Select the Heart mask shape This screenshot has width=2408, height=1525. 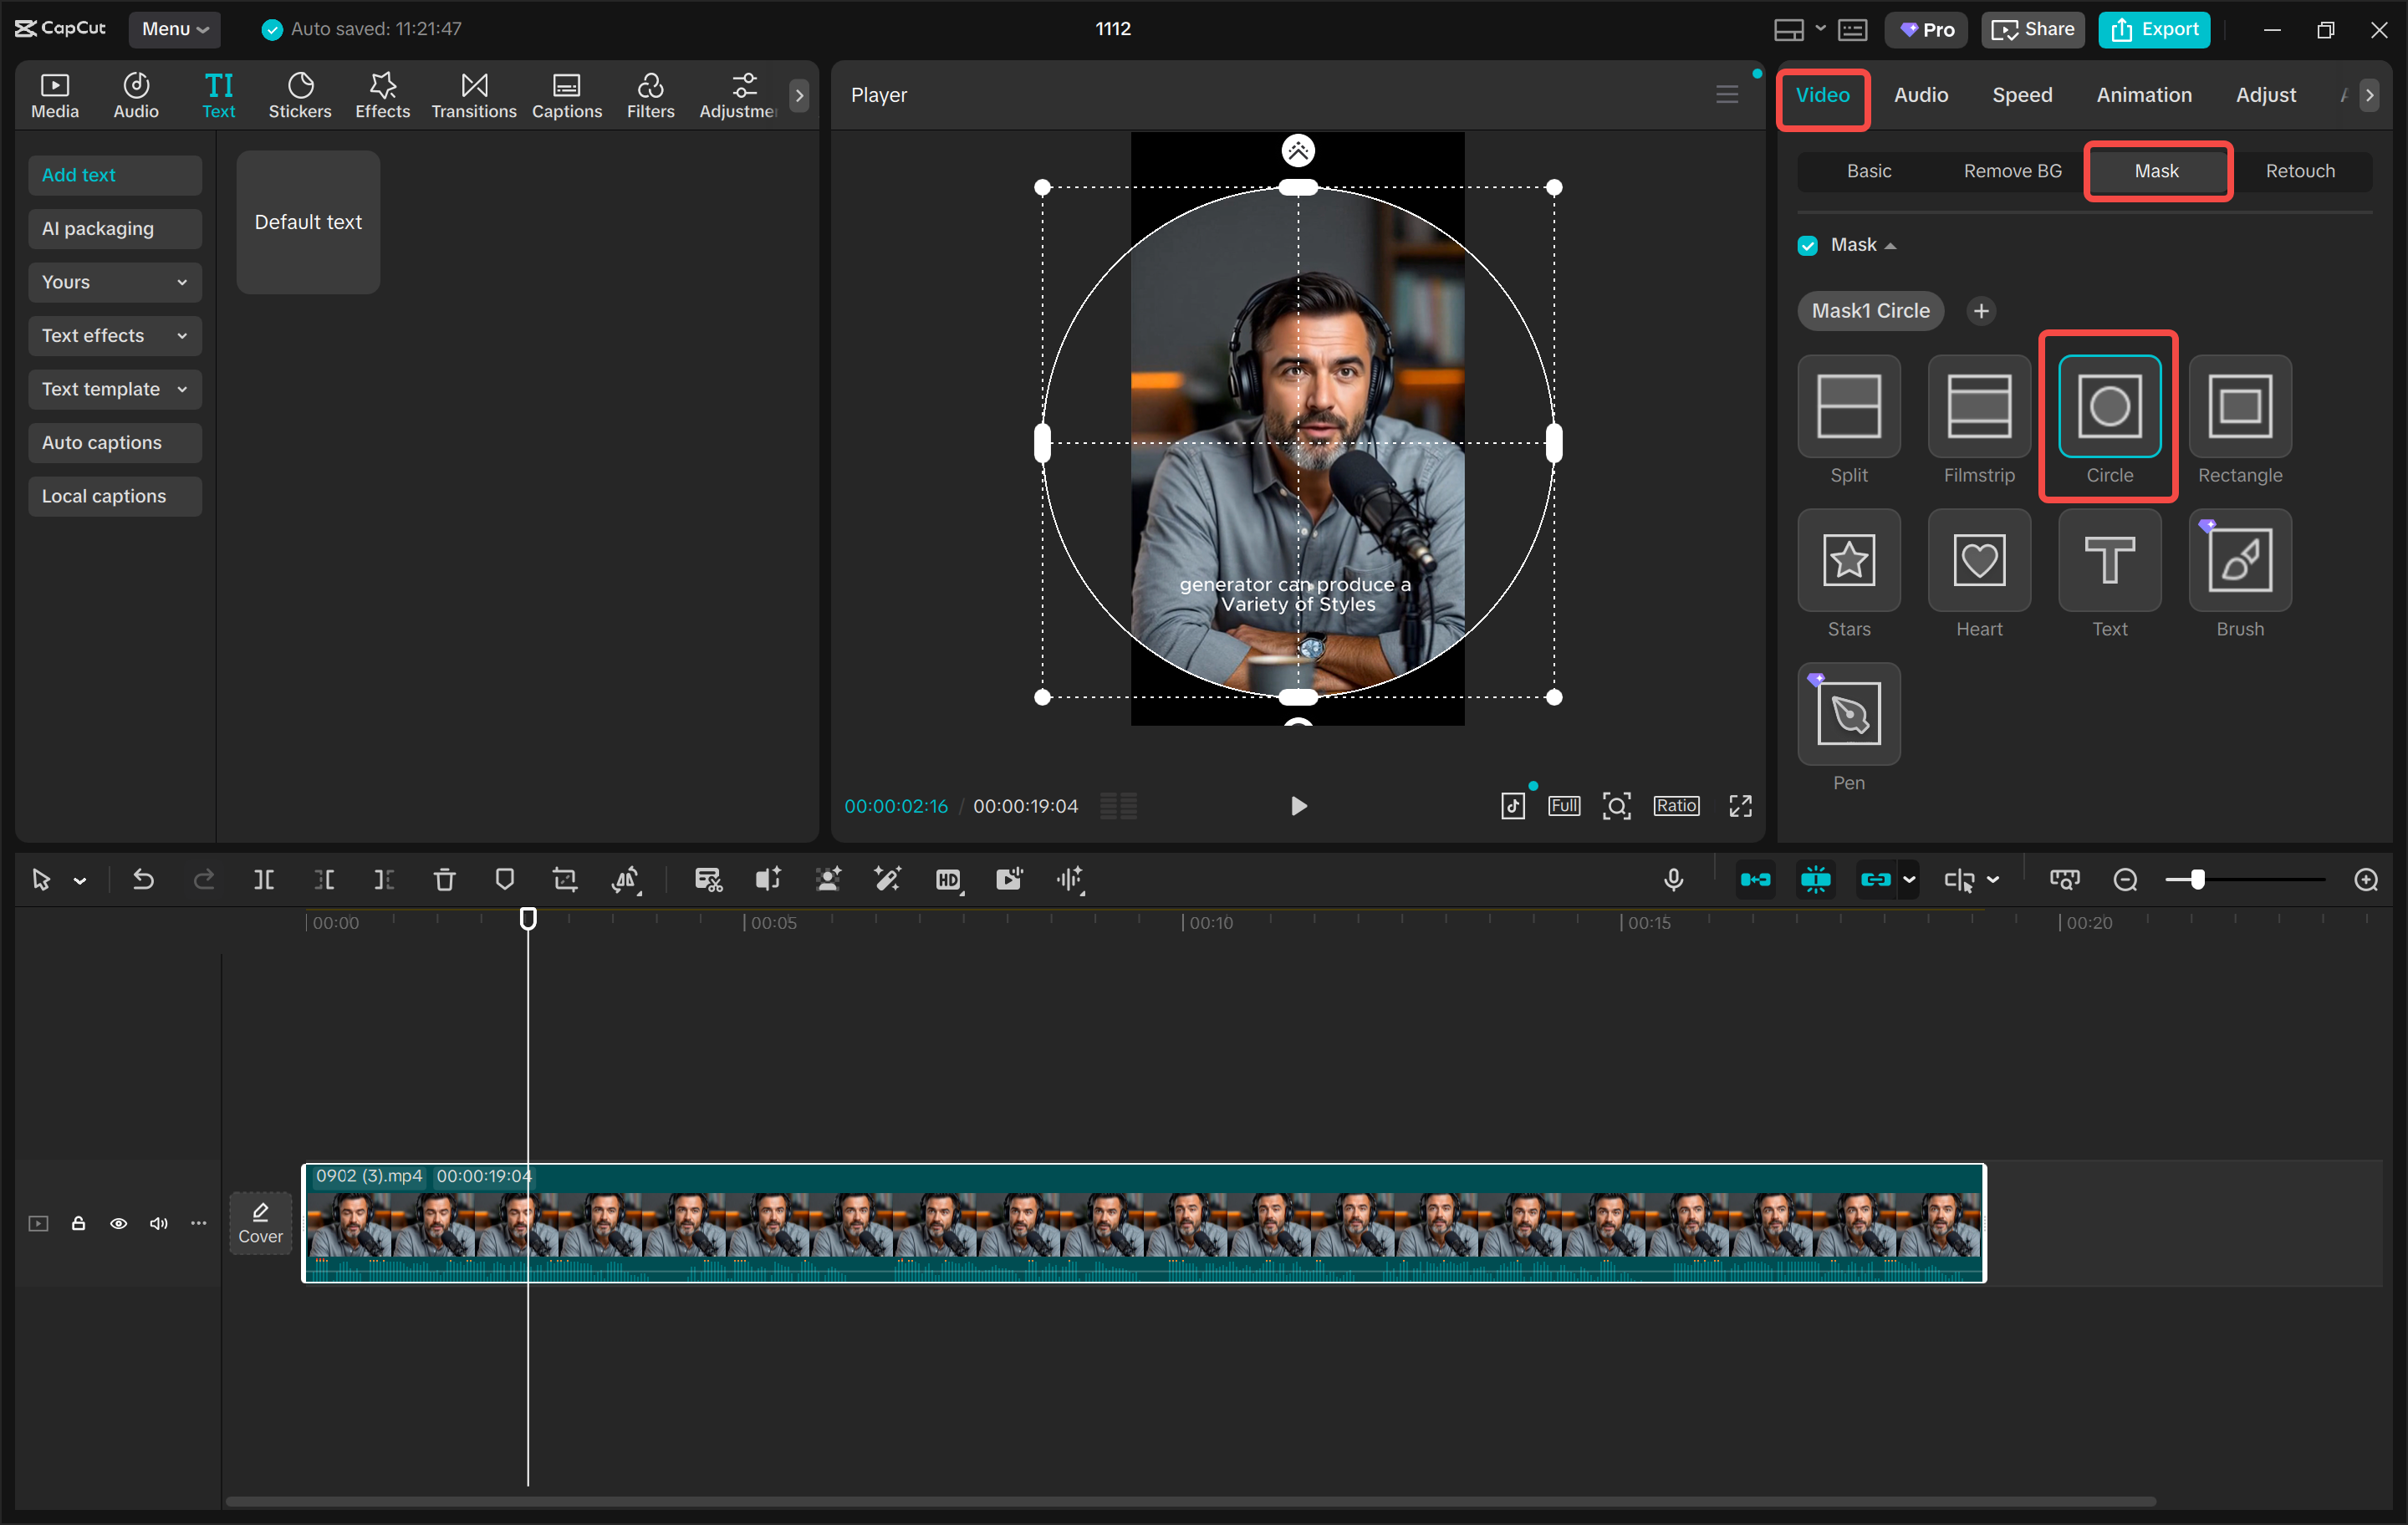pos(1978,560)
